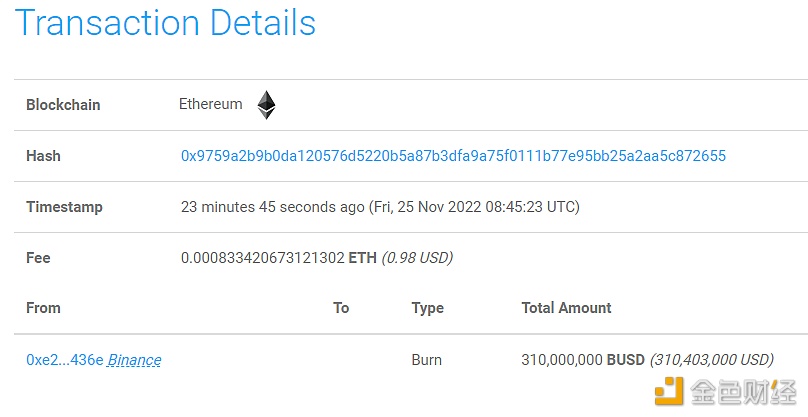Viewport: 808px width, 417px height.
Task: Click the Type column header
Action: pyautogui.click(x=427, y=308)
